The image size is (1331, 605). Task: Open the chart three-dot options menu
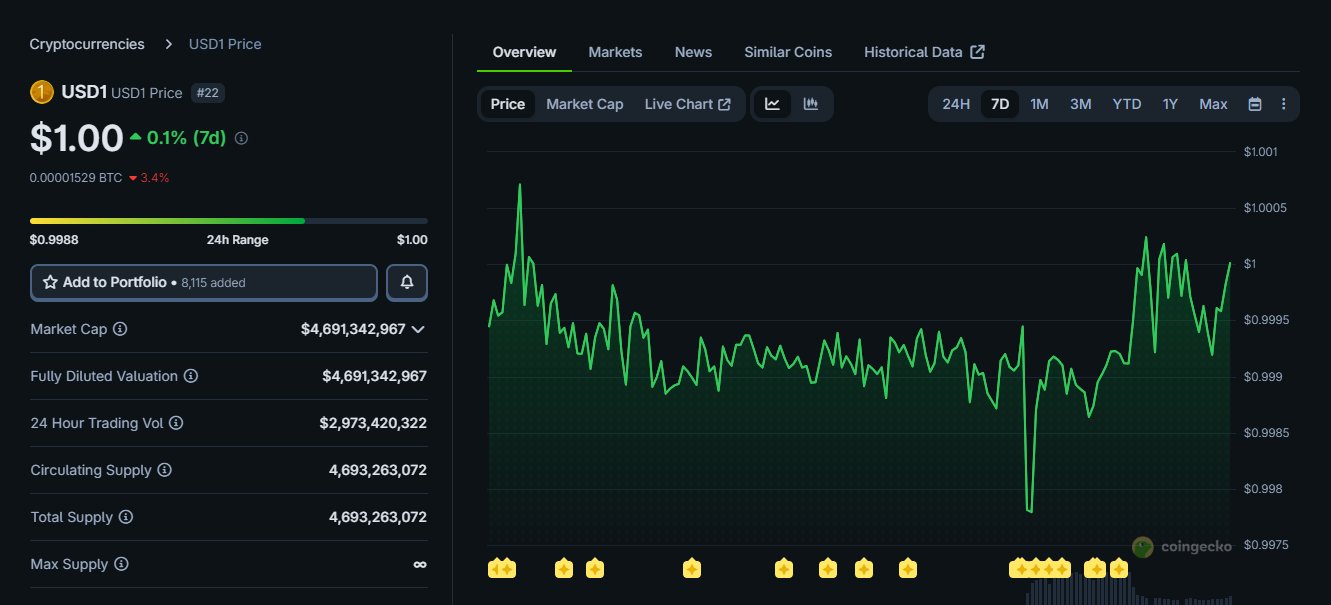coord(1284,104)
